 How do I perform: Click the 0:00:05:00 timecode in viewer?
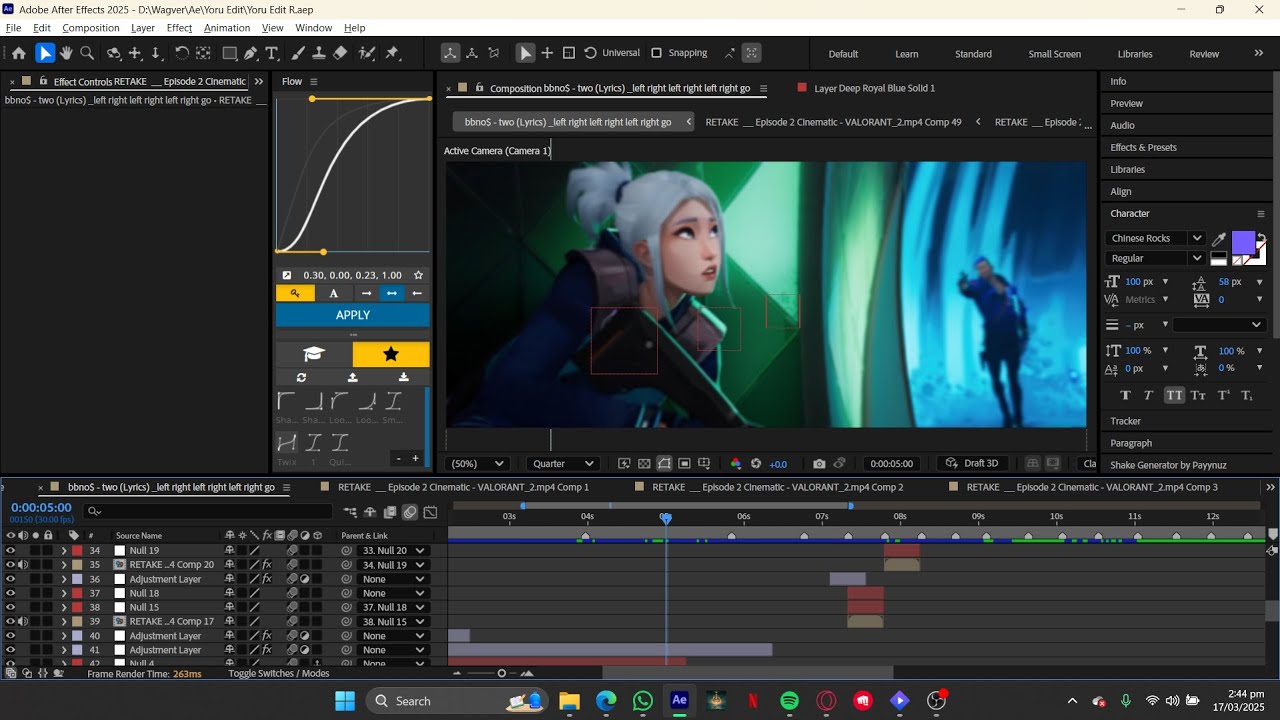pyautogui.click(x=891, y=464)
